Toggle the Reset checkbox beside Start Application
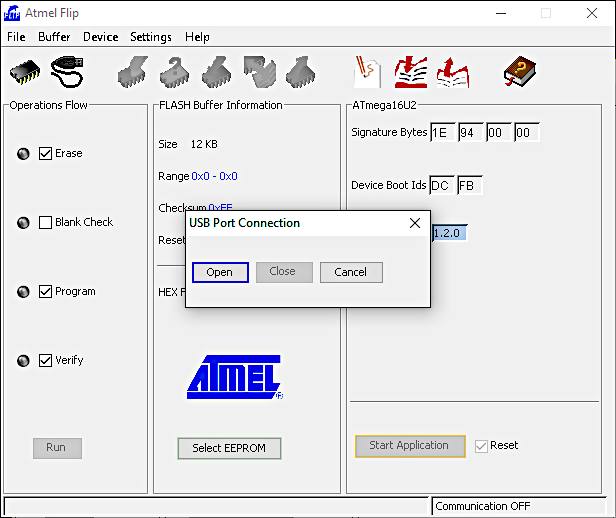 point(481,446)
